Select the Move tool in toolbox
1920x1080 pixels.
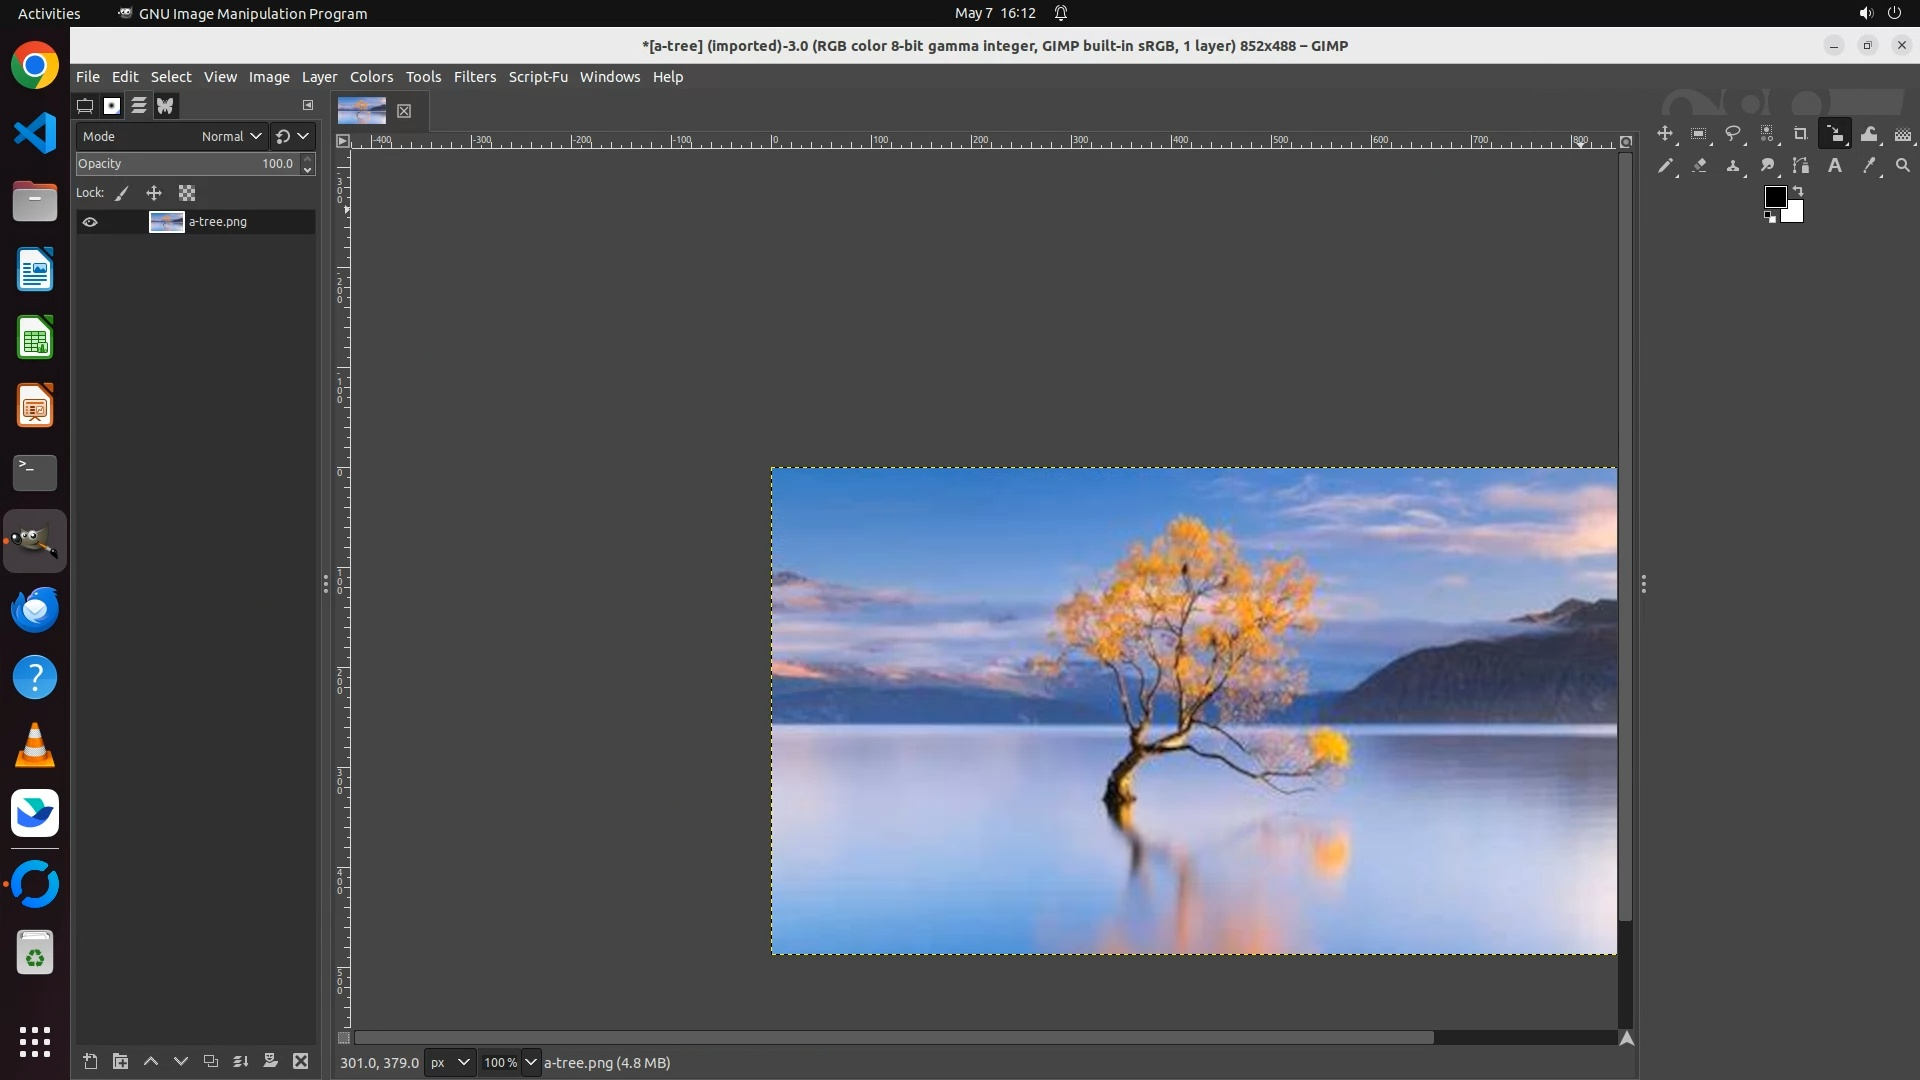(x=1665, y=134)
